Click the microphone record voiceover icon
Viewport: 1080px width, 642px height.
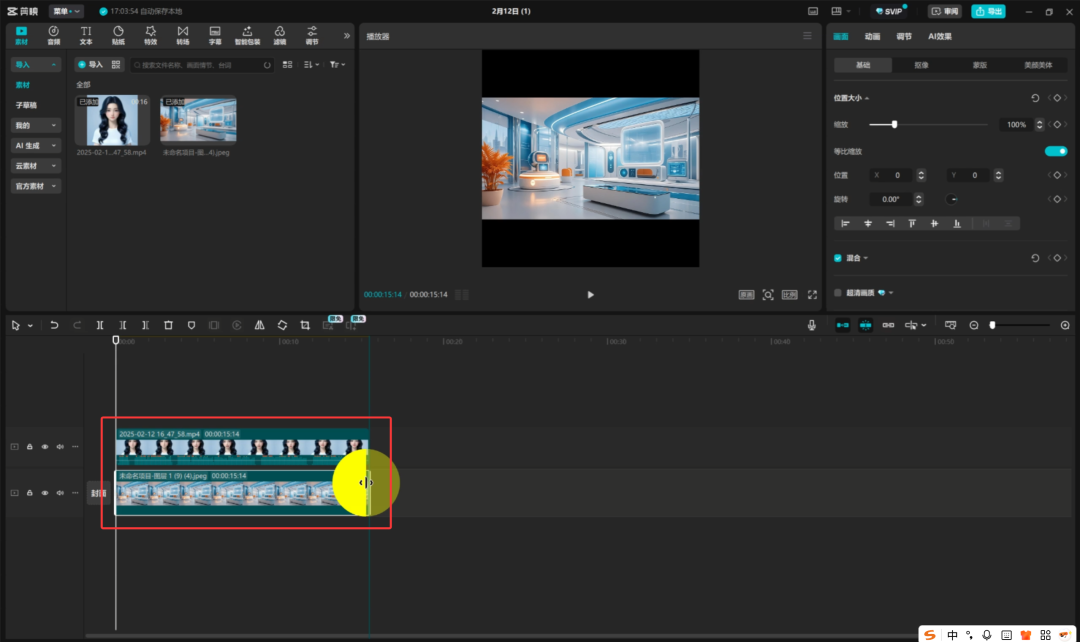coord(812,325)
